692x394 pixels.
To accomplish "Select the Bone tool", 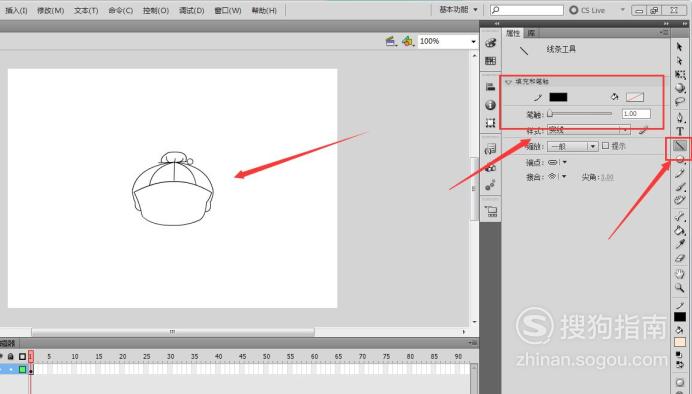I will [x=680, y=217].
